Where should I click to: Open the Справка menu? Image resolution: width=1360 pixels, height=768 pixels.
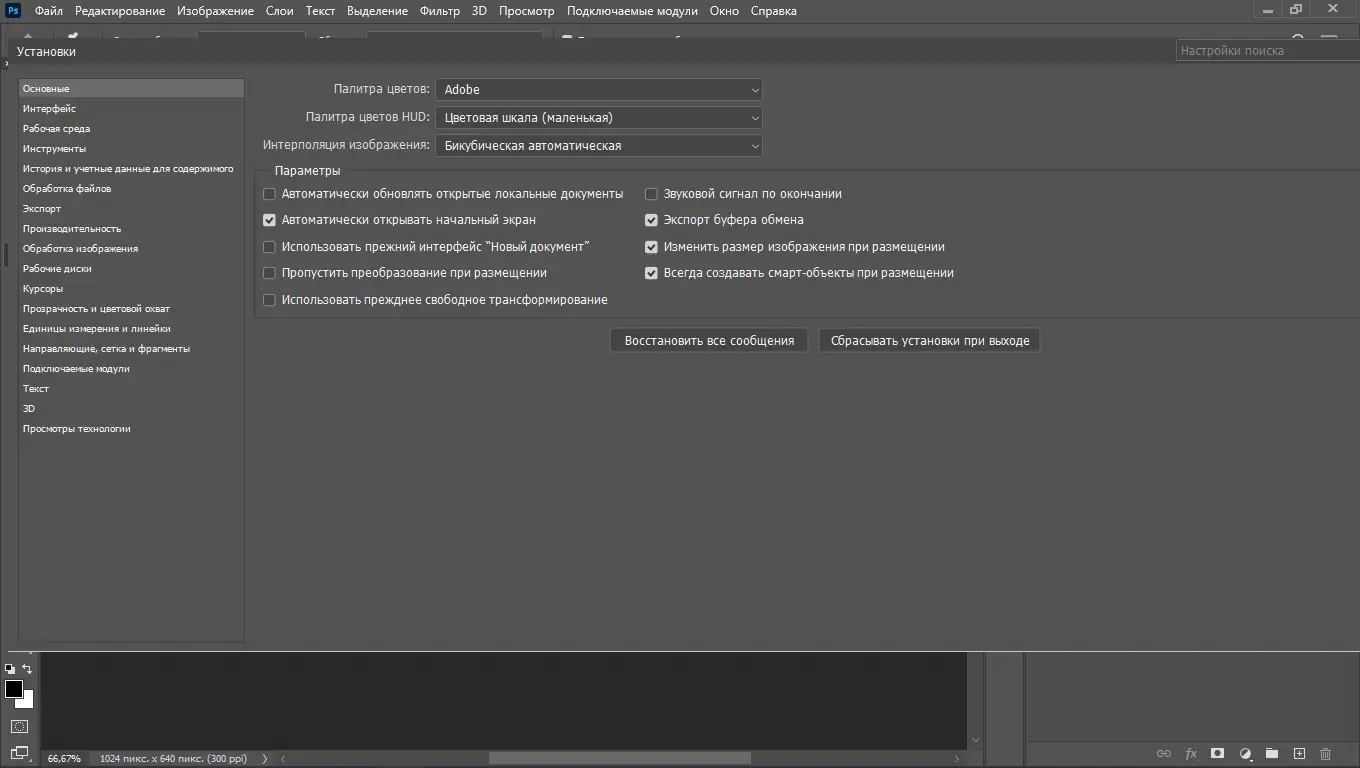774,11
